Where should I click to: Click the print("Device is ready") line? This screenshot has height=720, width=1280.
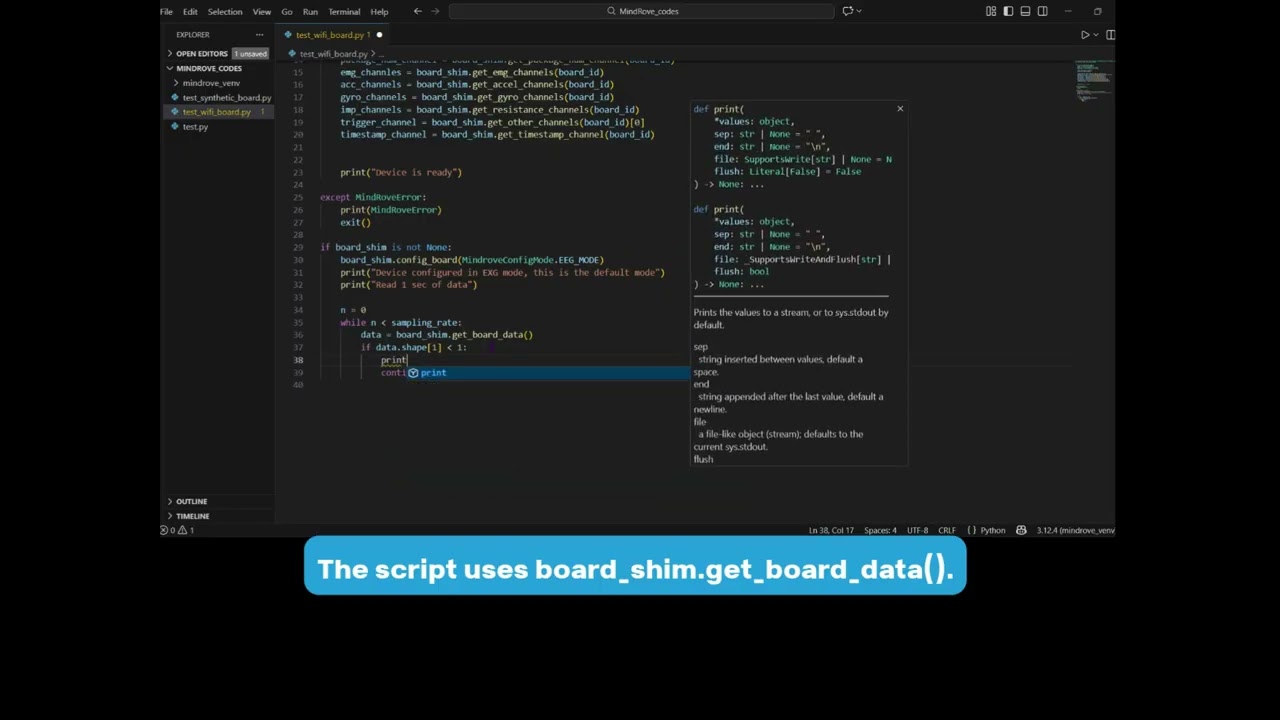400,172
